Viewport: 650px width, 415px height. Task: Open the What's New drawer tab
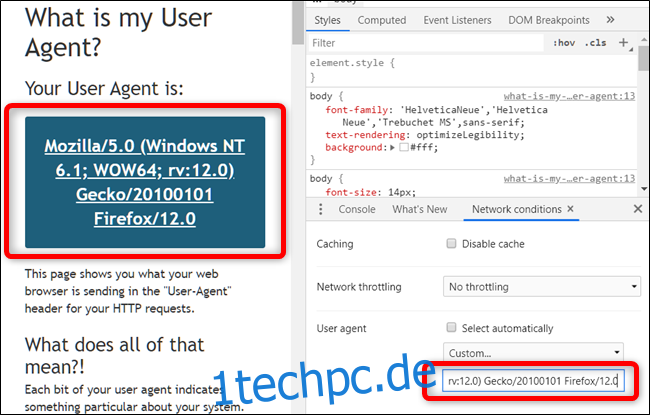pyautogui.click(x=420, y=209)
